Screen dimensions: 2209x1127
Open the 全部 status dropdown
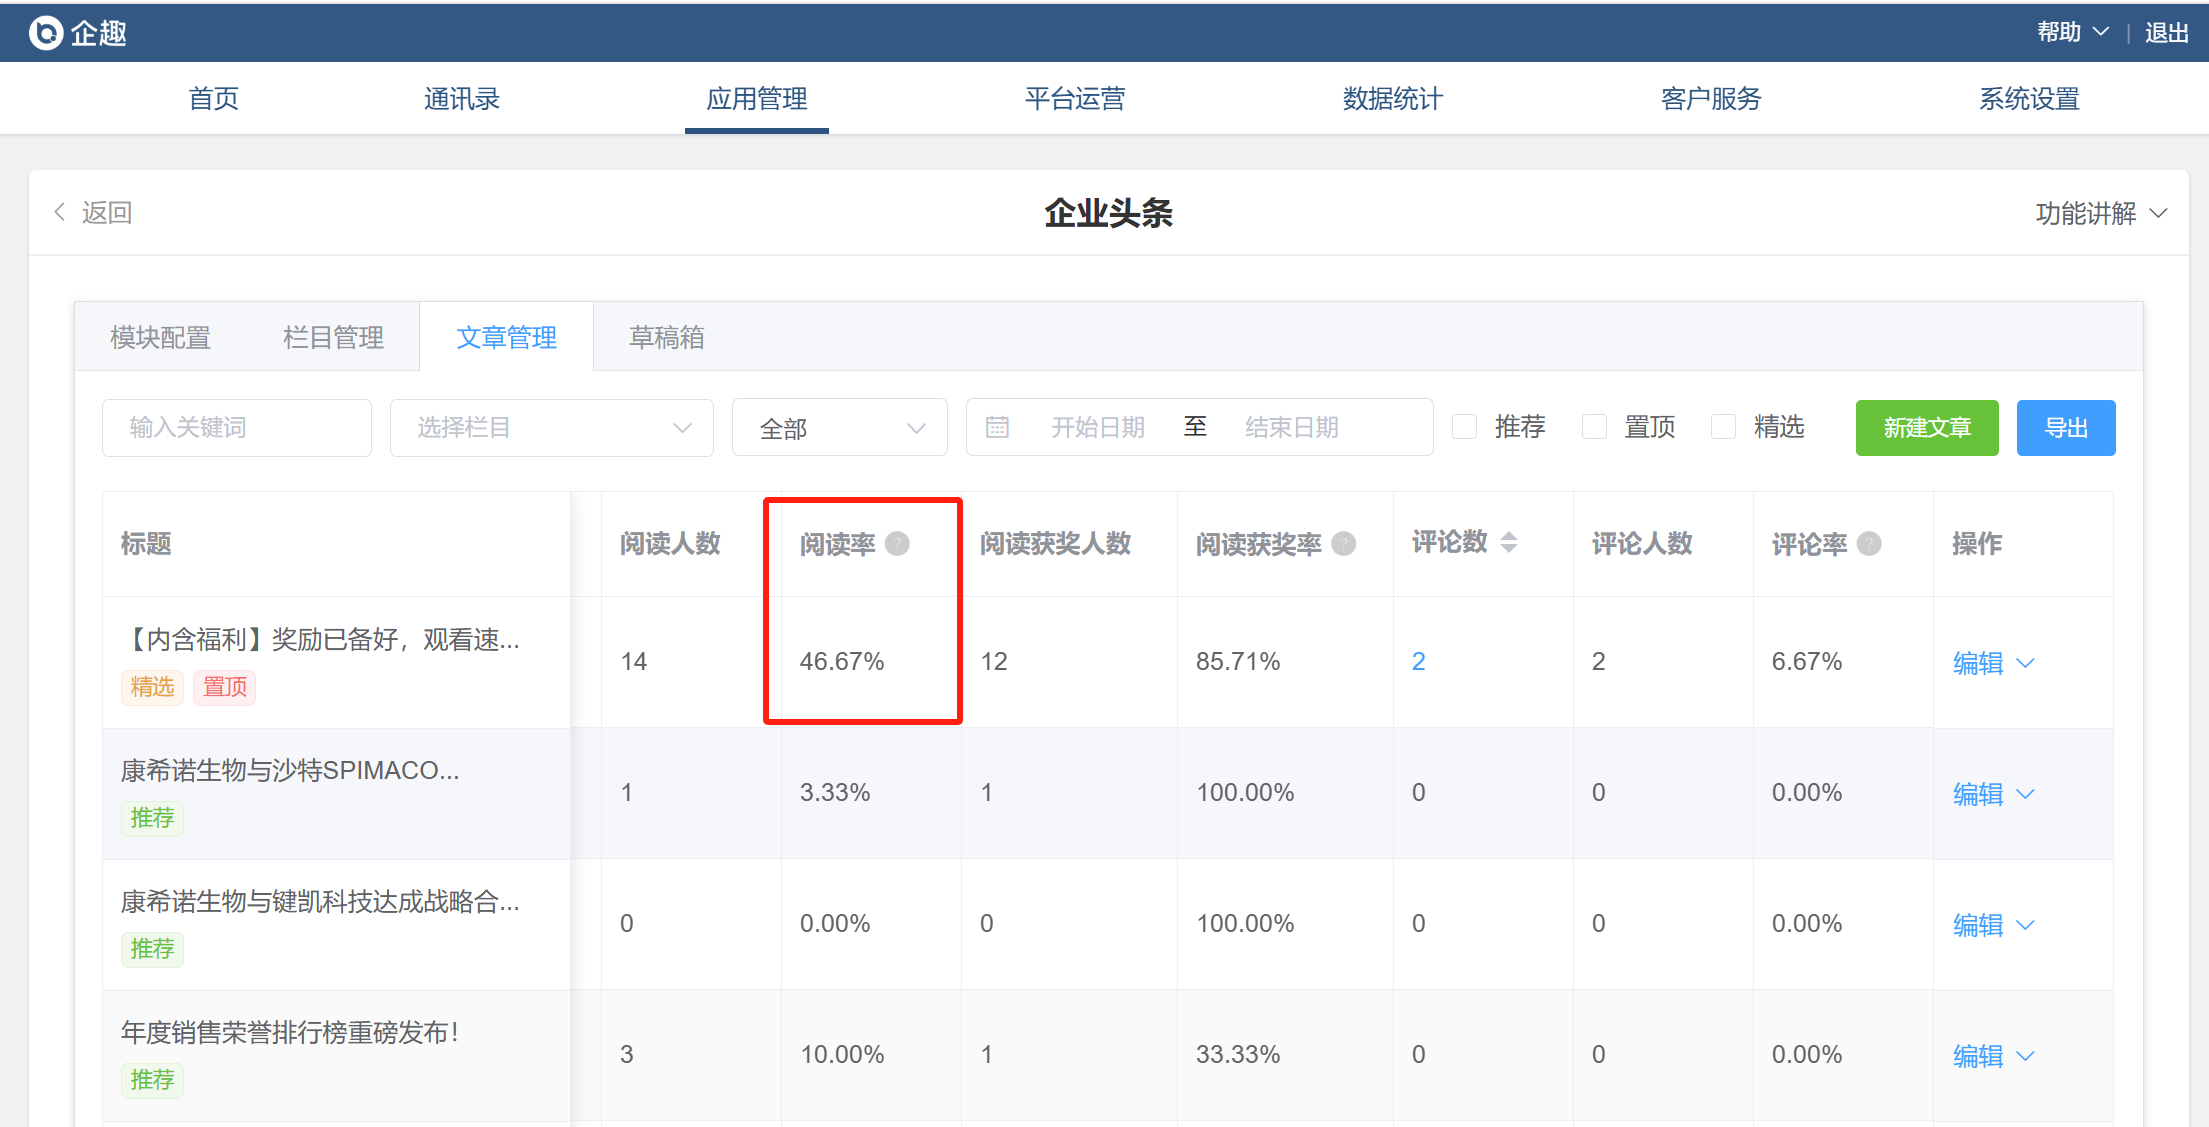tap(839, 428)
